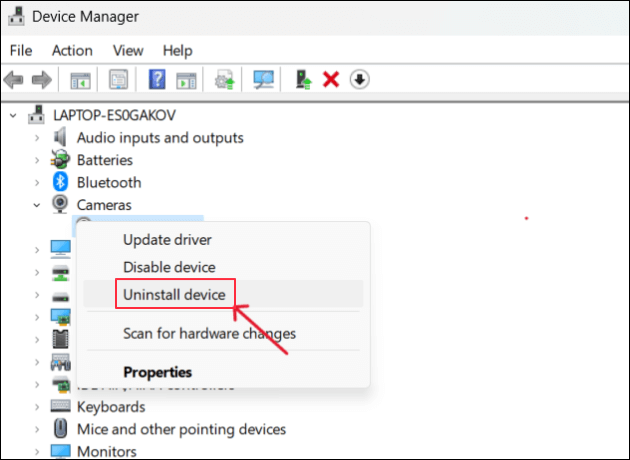Click the monitor icon beside Monitors
The image size is (630, 460).
(x=61, y=451)
